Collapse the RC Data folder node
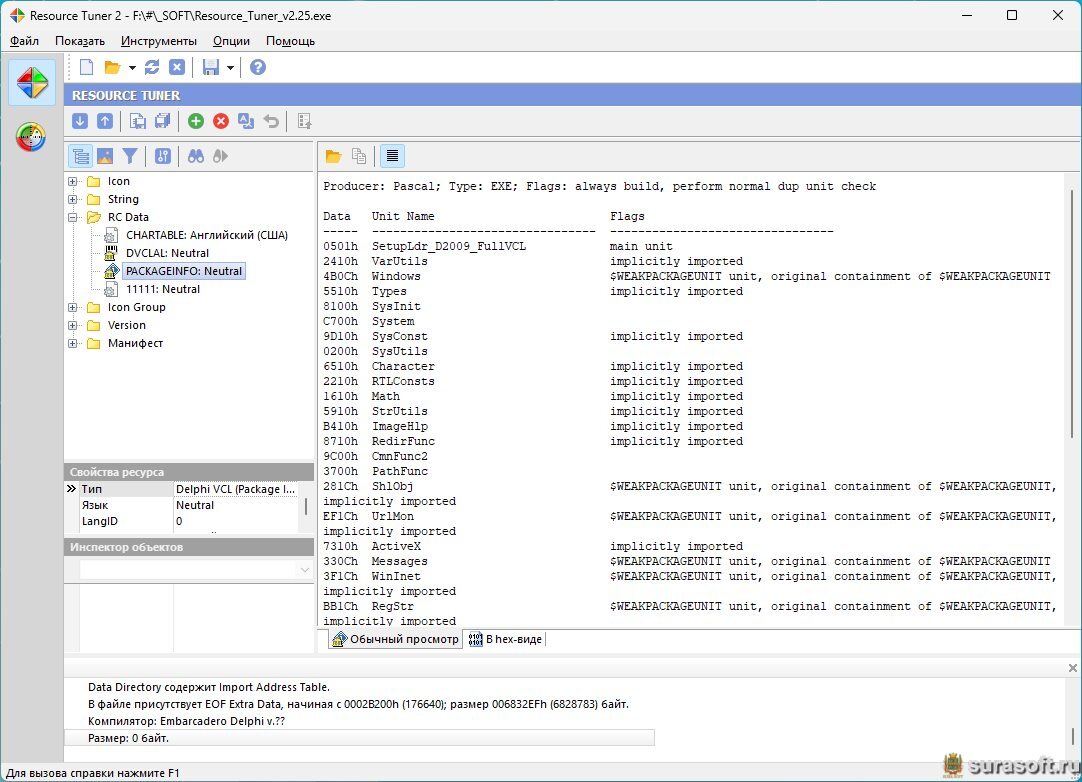The image size is (1082, 782). (x=72, y=217)
